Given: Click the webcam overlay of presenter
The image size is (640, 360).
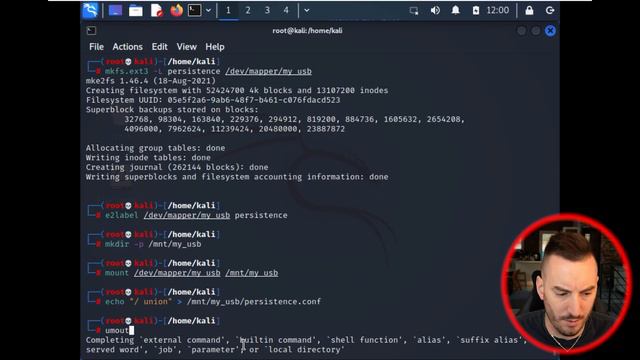Looking at the screenshot, I should click(566, 283).
